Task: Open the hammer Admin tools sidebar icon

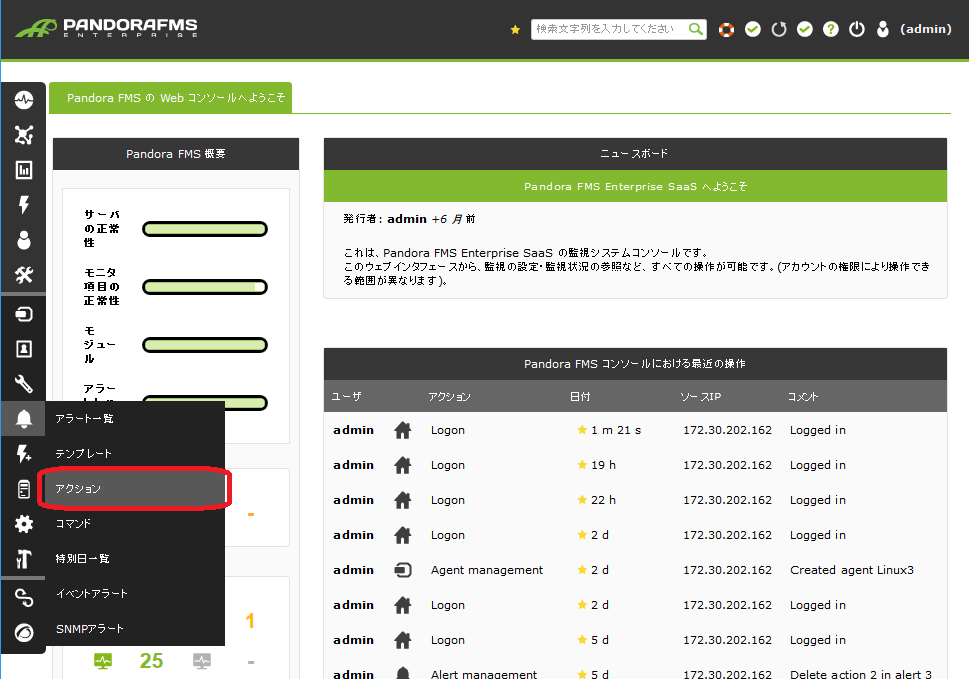Action: [x=23, y=559]
